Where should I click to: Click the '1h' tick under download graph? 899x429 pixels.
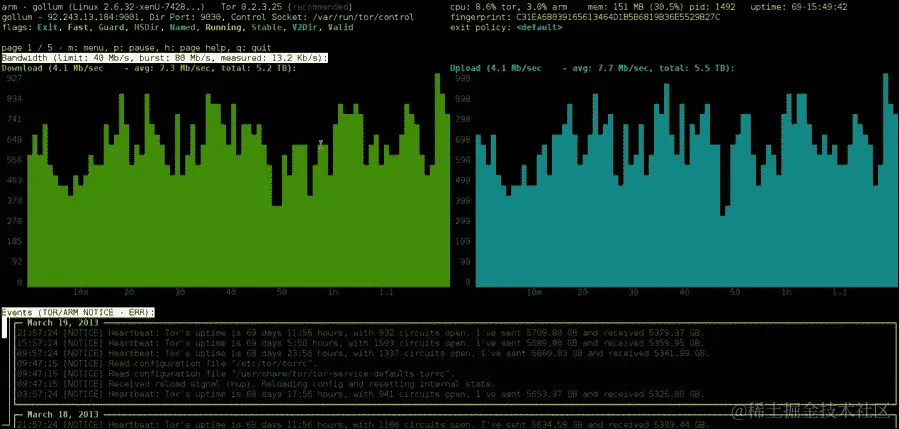333,292
